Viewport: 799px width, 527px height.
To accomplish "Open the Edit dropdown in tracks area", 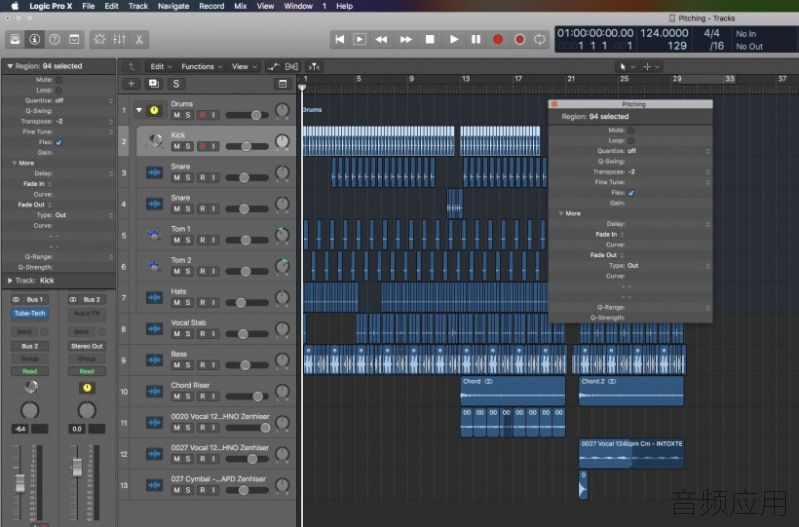I will [x=161, y=67].
